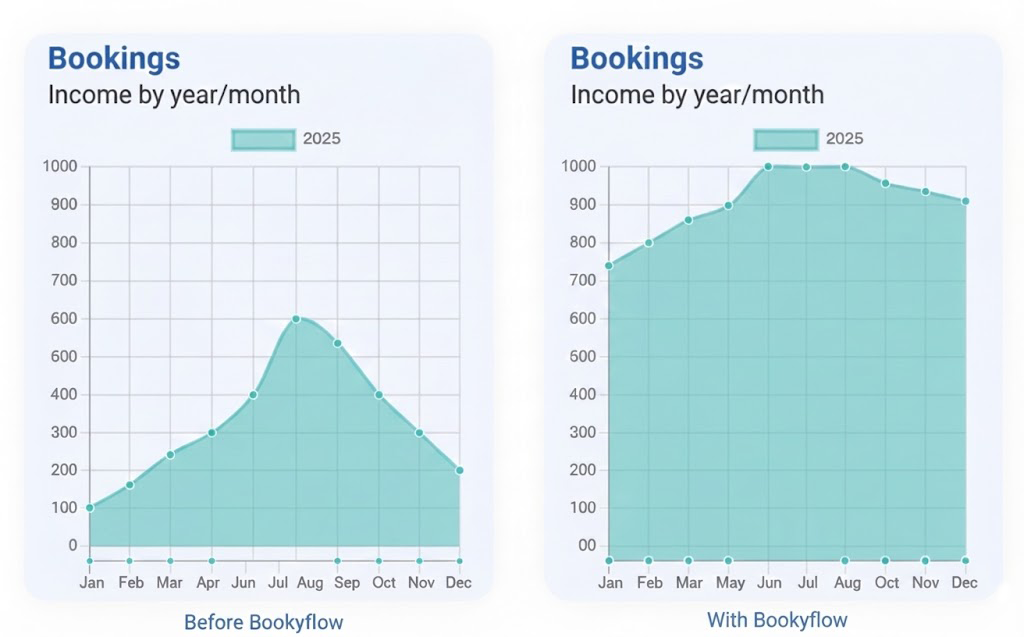Click the left chart's 'Income by year/month' subtitle

[x=174, y=95]
